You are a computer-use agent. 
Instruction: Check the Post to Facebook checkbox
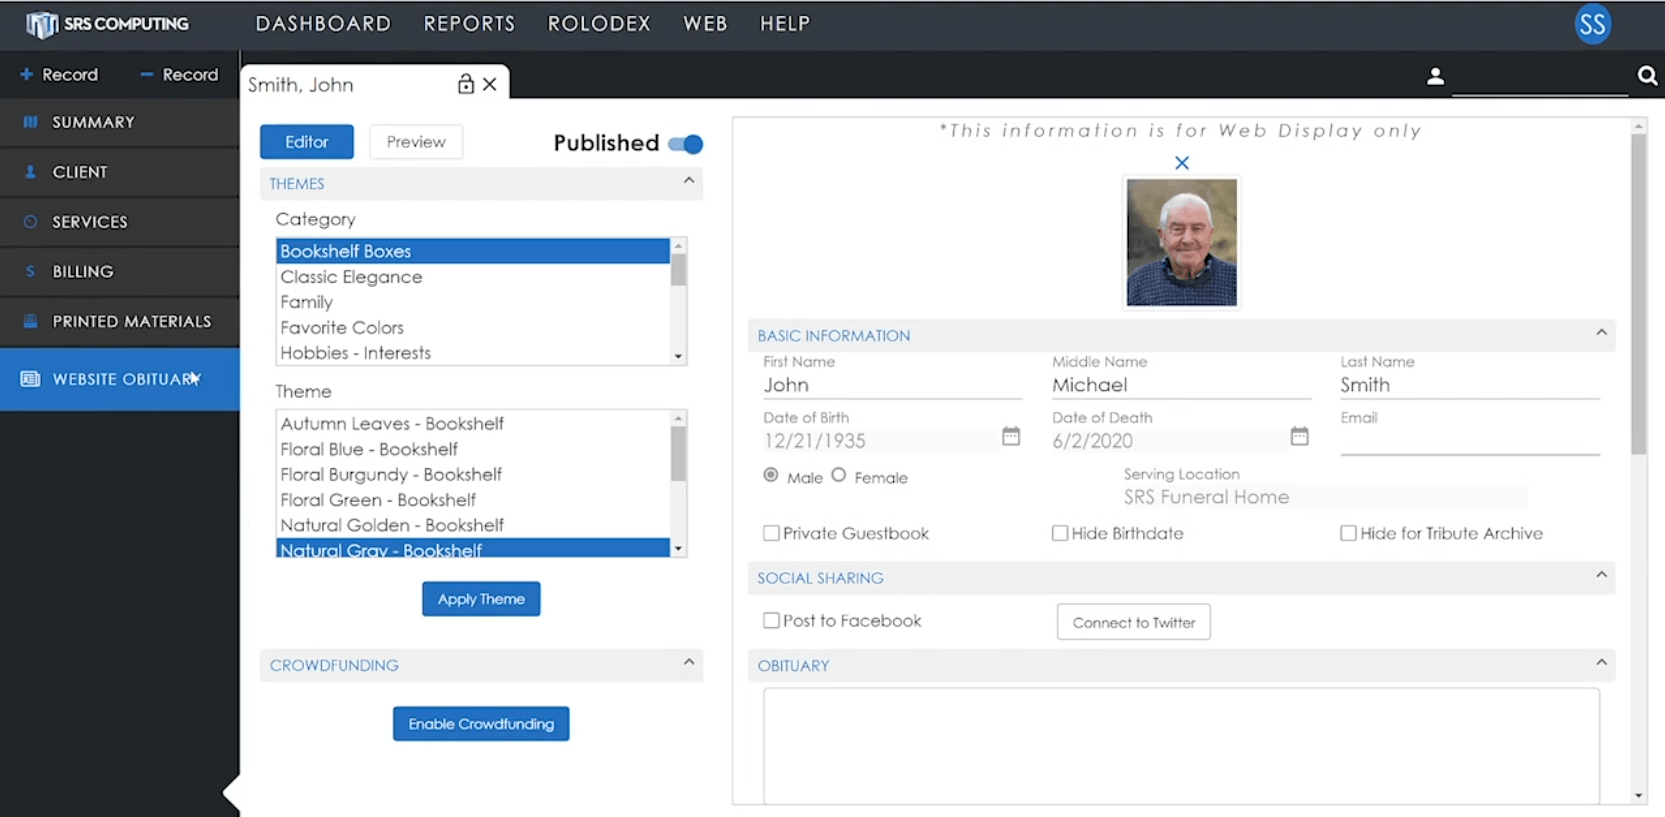click(x=771, y=620)
